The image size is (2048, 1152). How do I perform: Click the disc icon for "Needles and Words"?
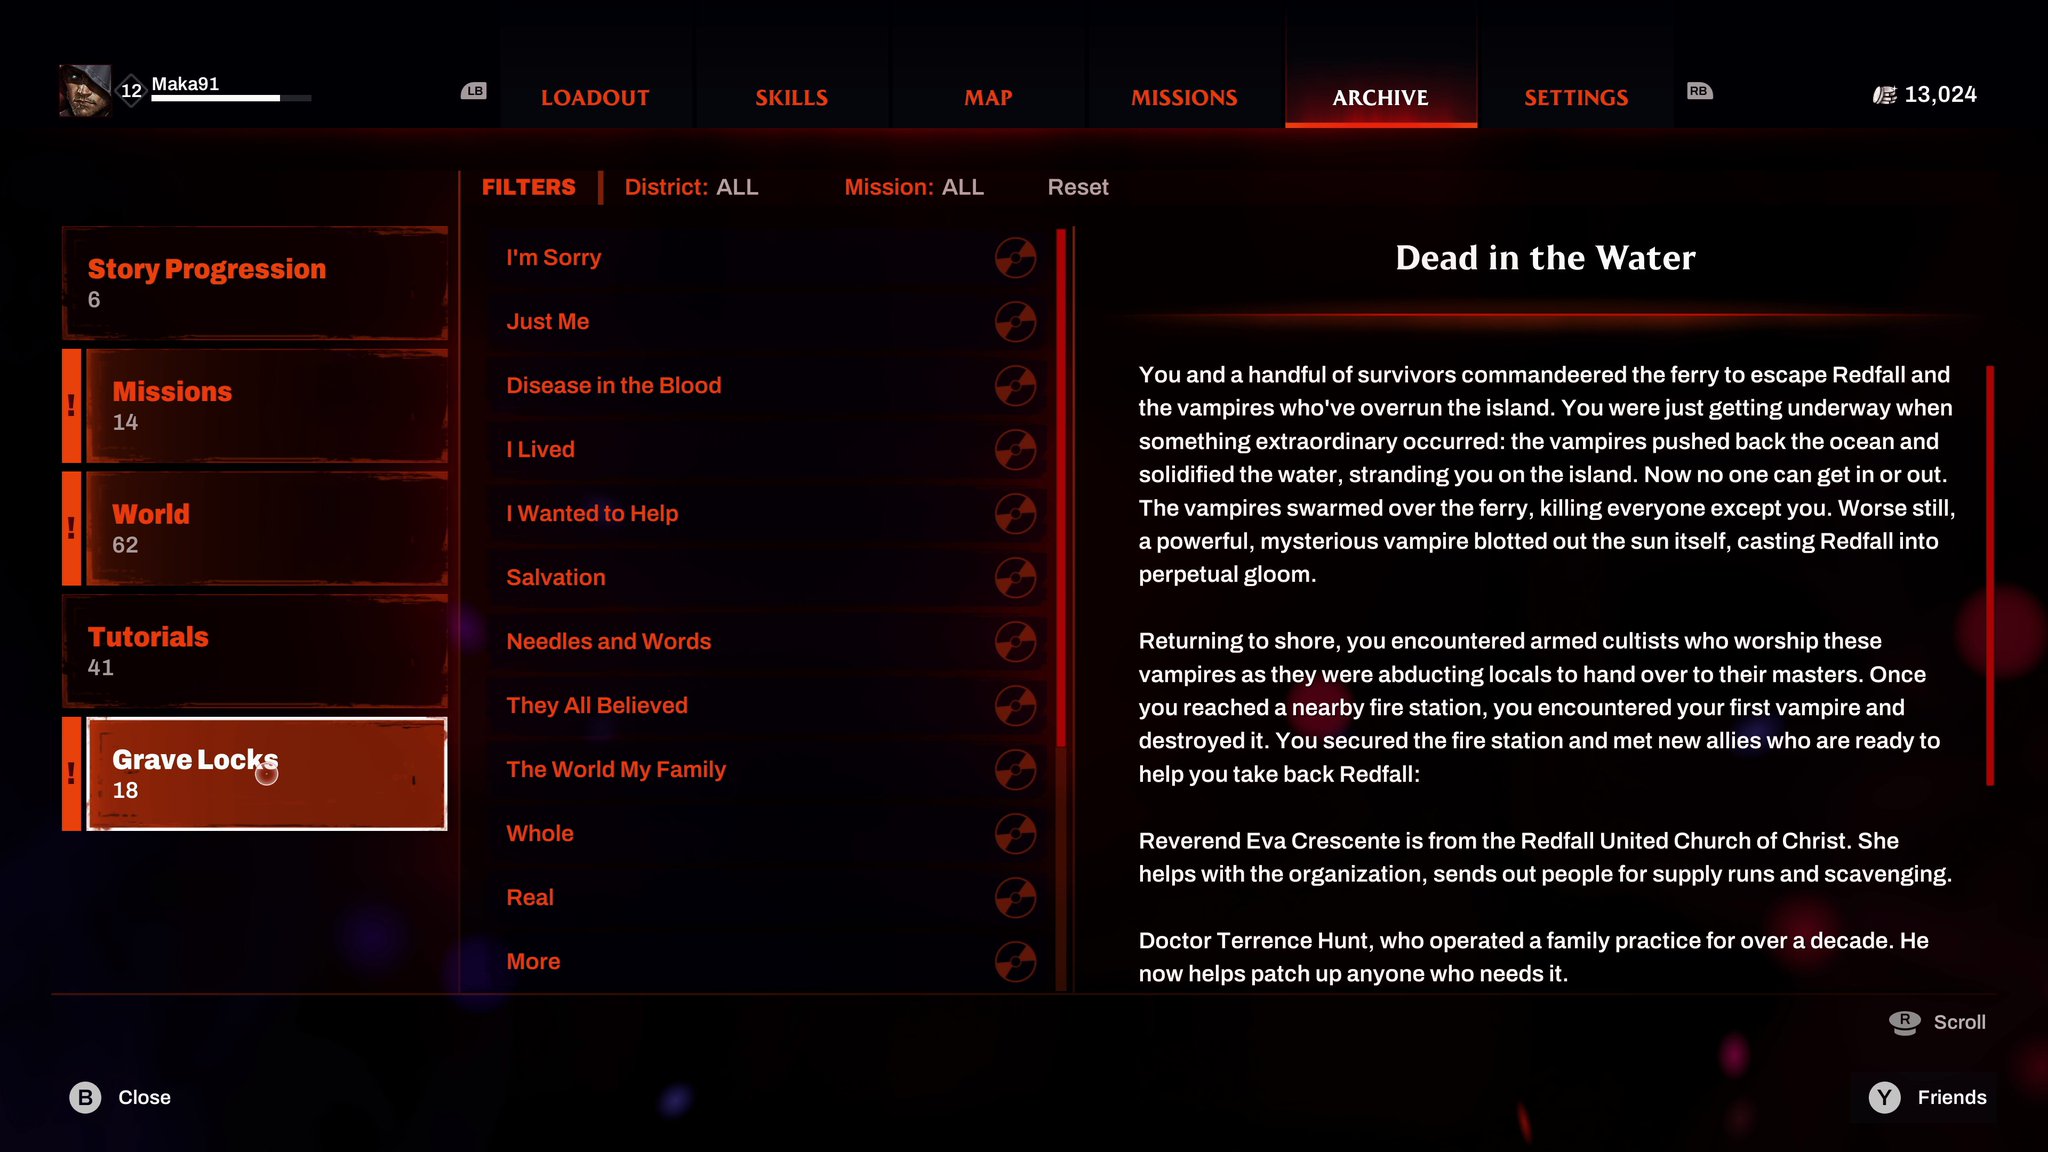click(x=1016, y=641)
